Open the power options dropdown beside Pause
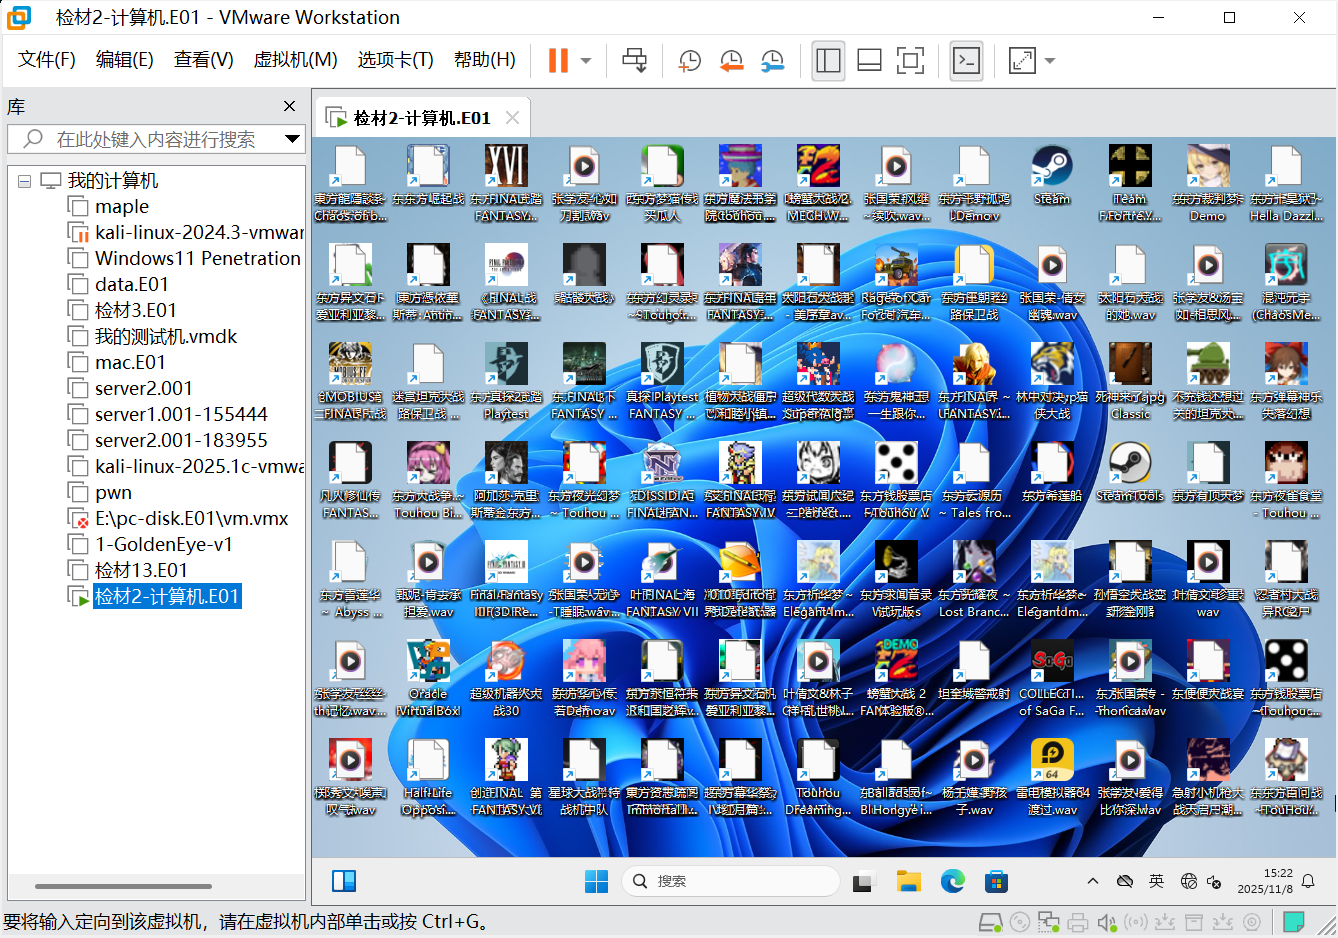The image size is (1338, 938). [x=586, y=61]
